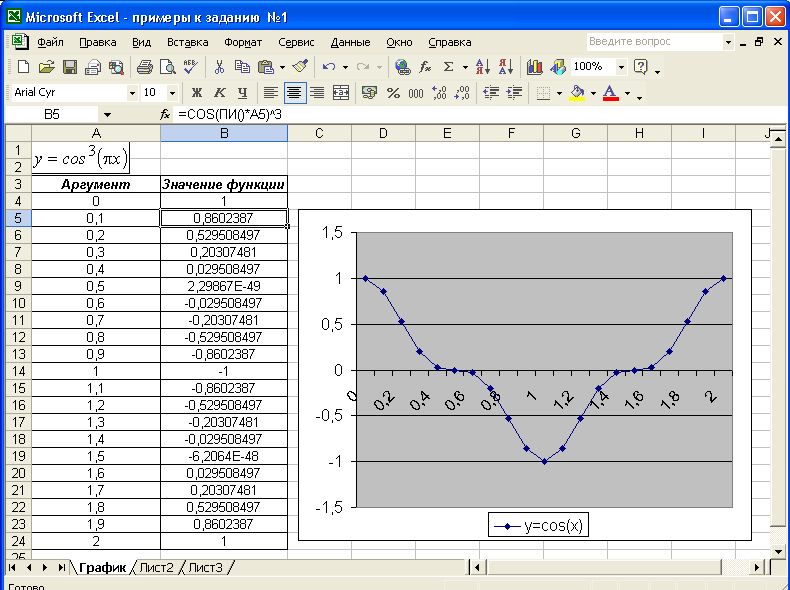Apply the yellow fill color

[x=577, y=93]
